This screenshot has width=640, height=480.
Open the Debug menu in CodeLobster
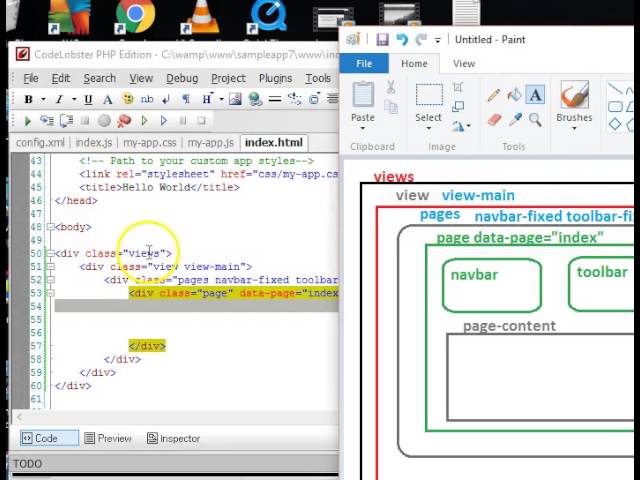pos(182,78)
